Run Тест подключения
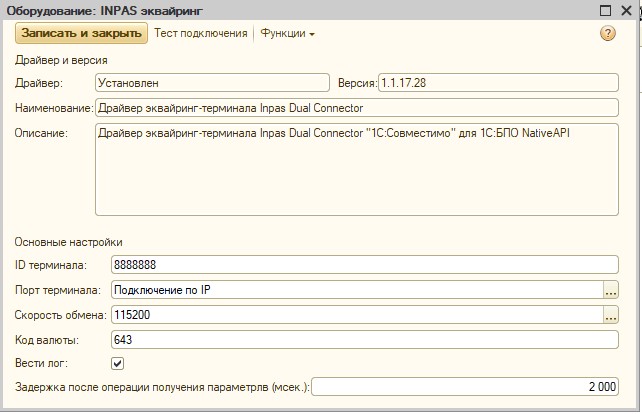The width and height of the screenshot is (642, 414). click(x=201, y=33)
